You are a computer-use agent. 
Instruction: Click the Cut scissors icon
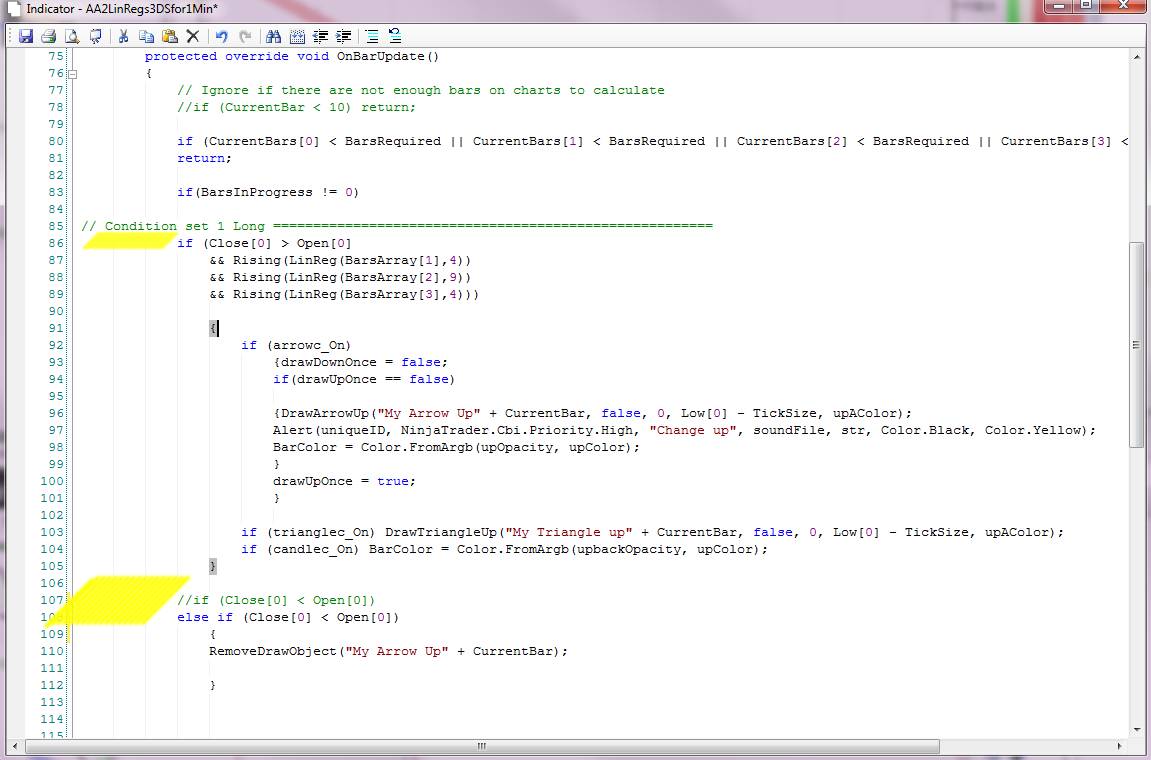click(x=123, y=36)
